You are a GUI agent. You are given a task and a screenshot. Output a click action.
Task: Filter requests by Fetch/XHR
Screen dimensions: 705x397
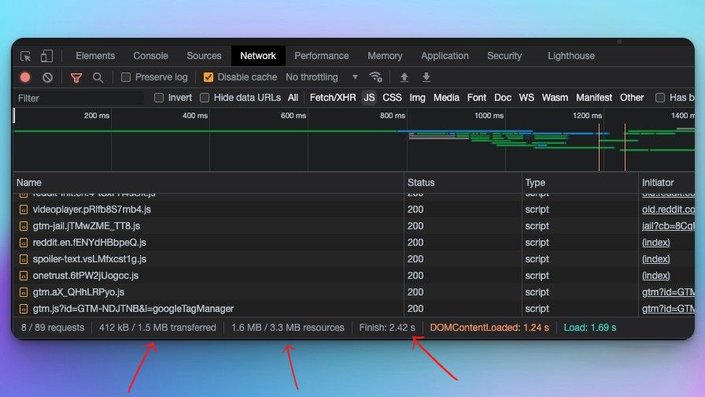tap(333, 98)
